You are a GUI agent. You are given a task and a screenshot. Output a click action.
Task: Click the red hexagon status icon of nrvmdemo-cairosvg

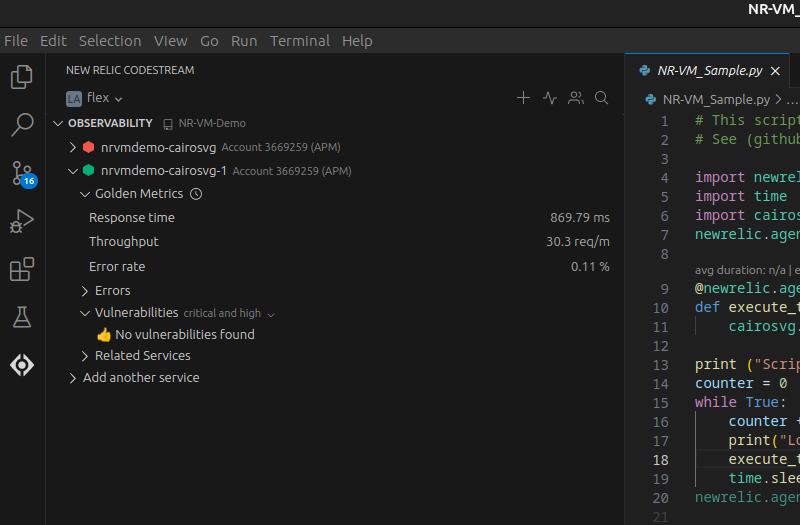[89, 147]
